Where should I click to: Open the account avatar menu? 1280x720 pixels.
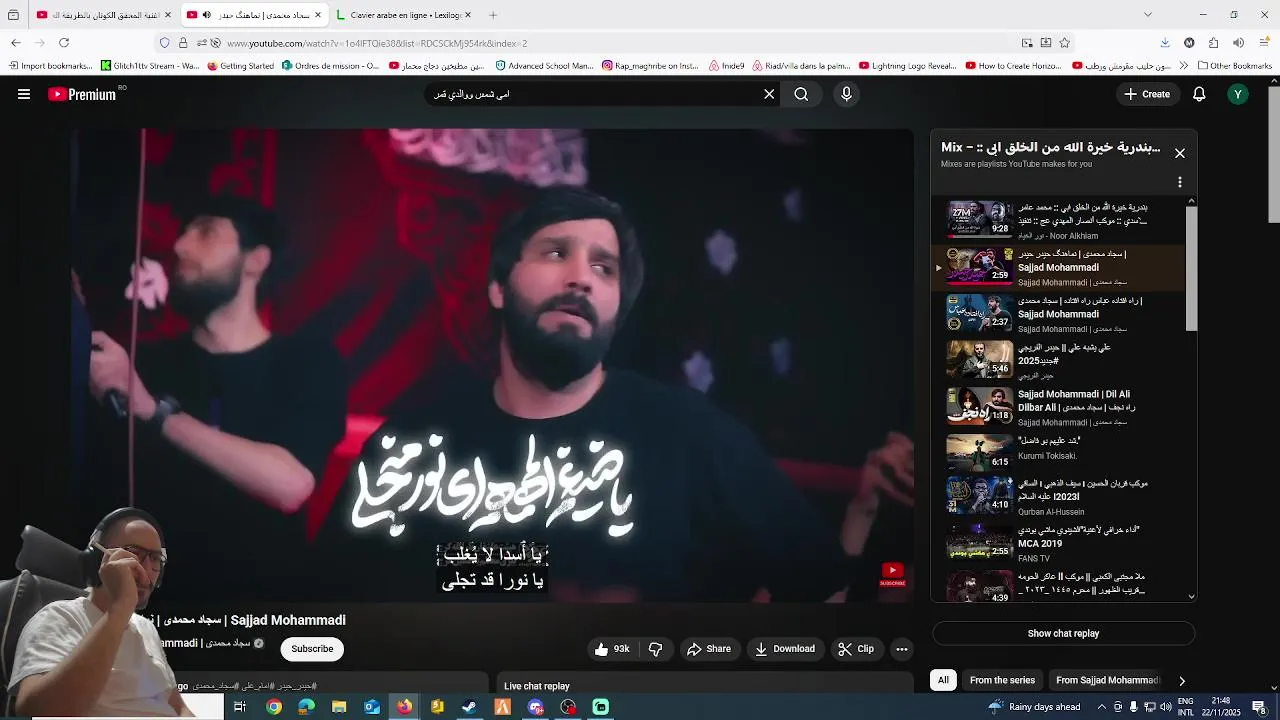1238,94
